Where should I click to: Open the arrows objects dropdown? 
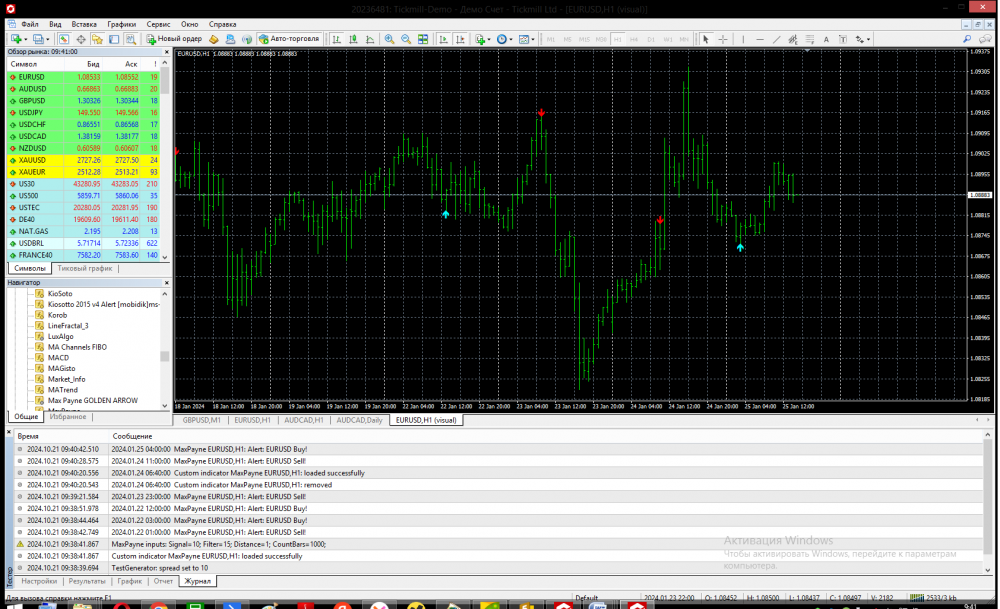(868, 39)
